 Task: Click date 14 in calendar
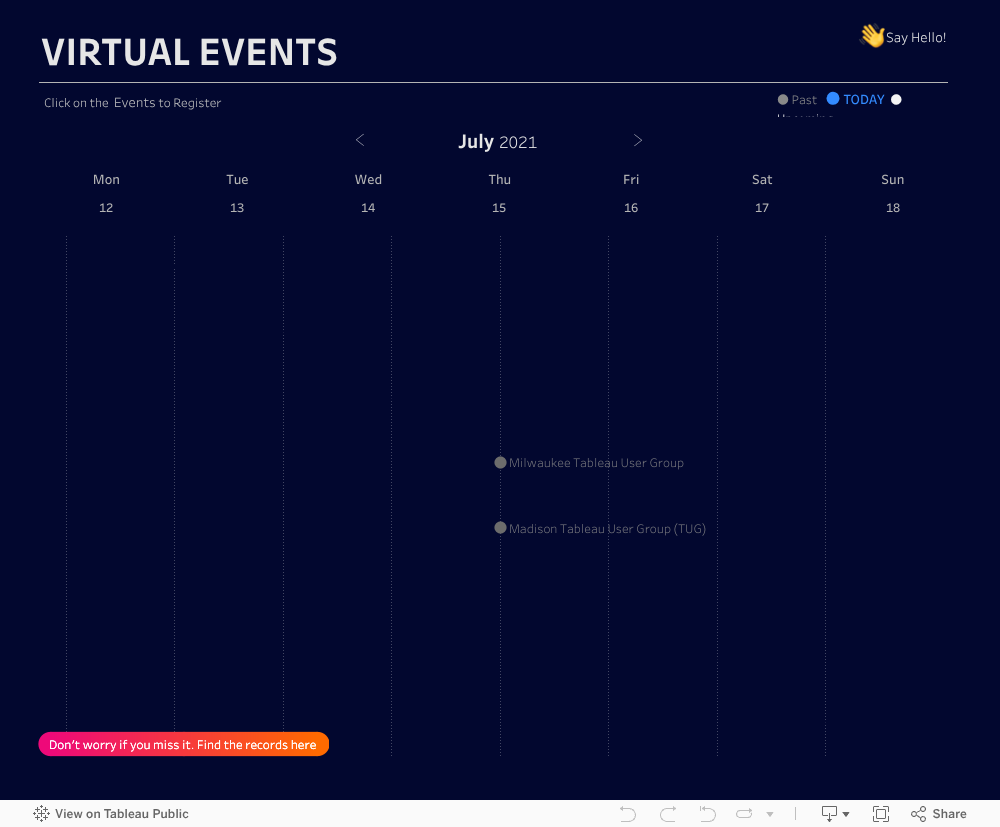point(368,208)
